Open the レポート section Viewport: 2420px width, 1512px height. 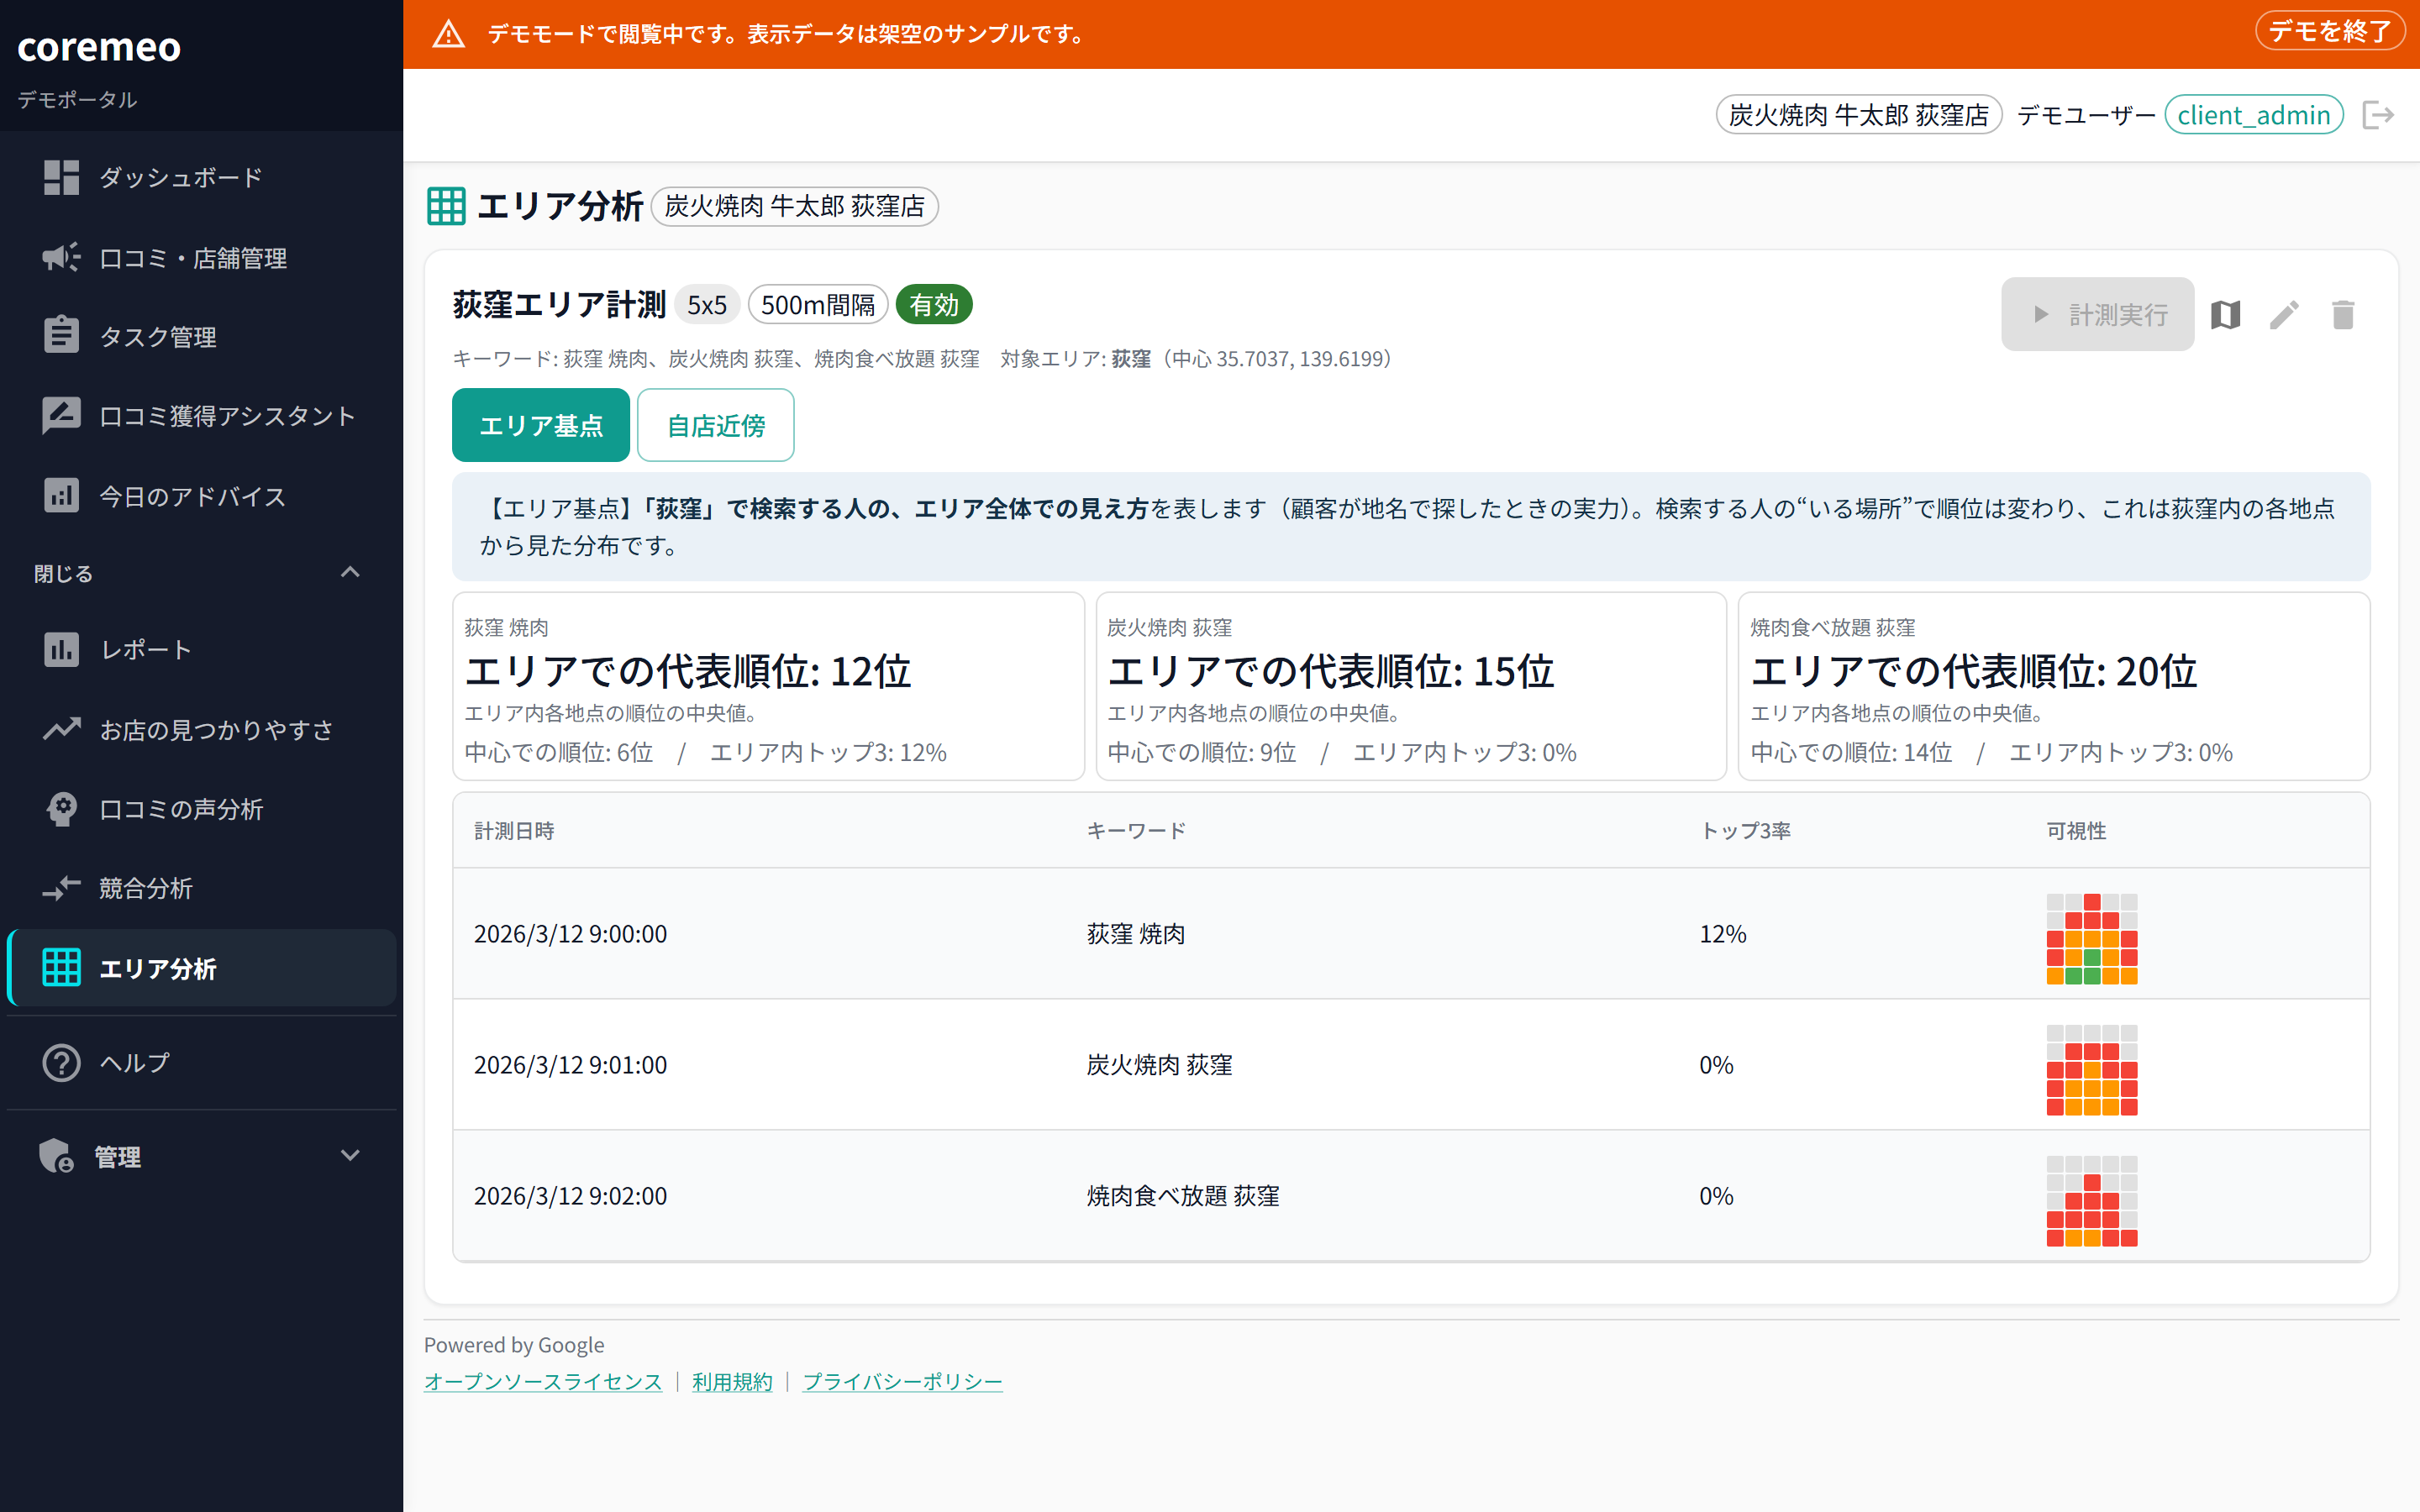tap(201, 650)
